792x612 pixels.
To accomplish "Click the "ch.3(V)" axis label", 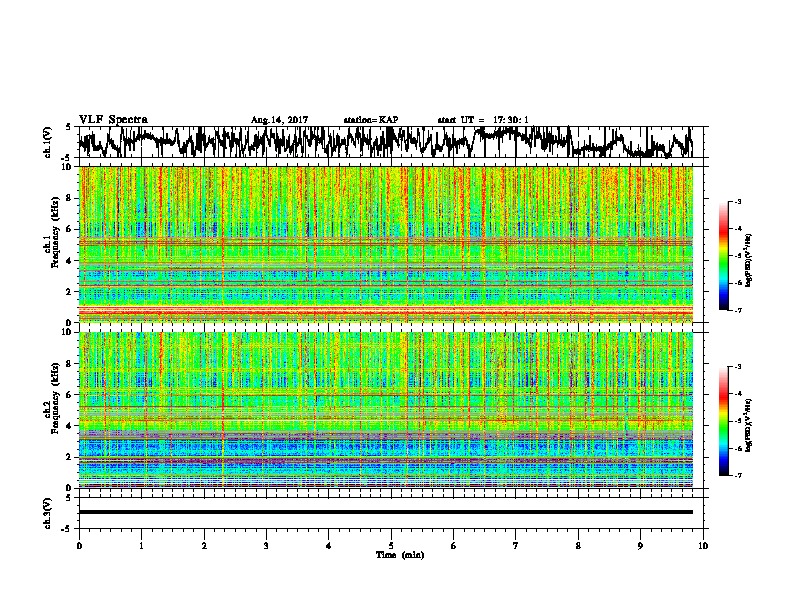I will pyautogui.click(x=47, y=513).
